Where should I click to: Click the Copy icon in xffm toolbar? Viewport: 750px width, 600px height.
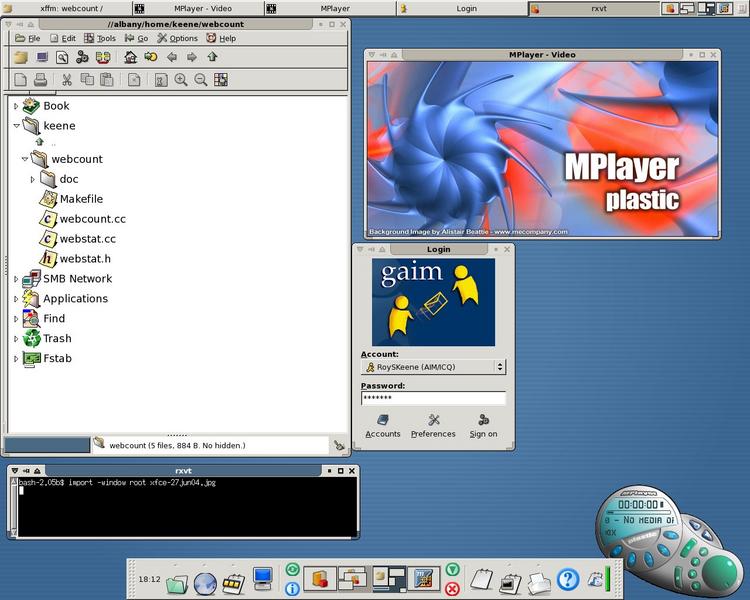coord(87,79)
